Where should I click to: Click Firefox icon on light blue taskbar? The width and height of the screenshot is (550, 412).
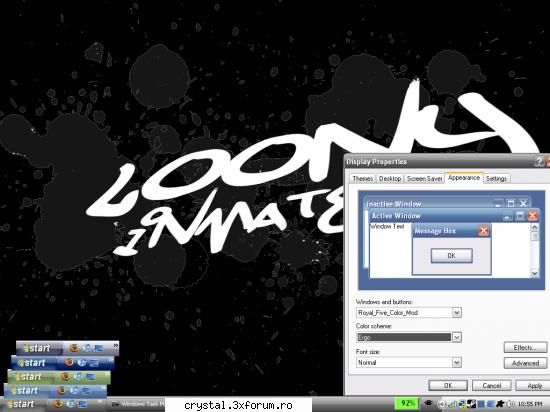[61, 390]
